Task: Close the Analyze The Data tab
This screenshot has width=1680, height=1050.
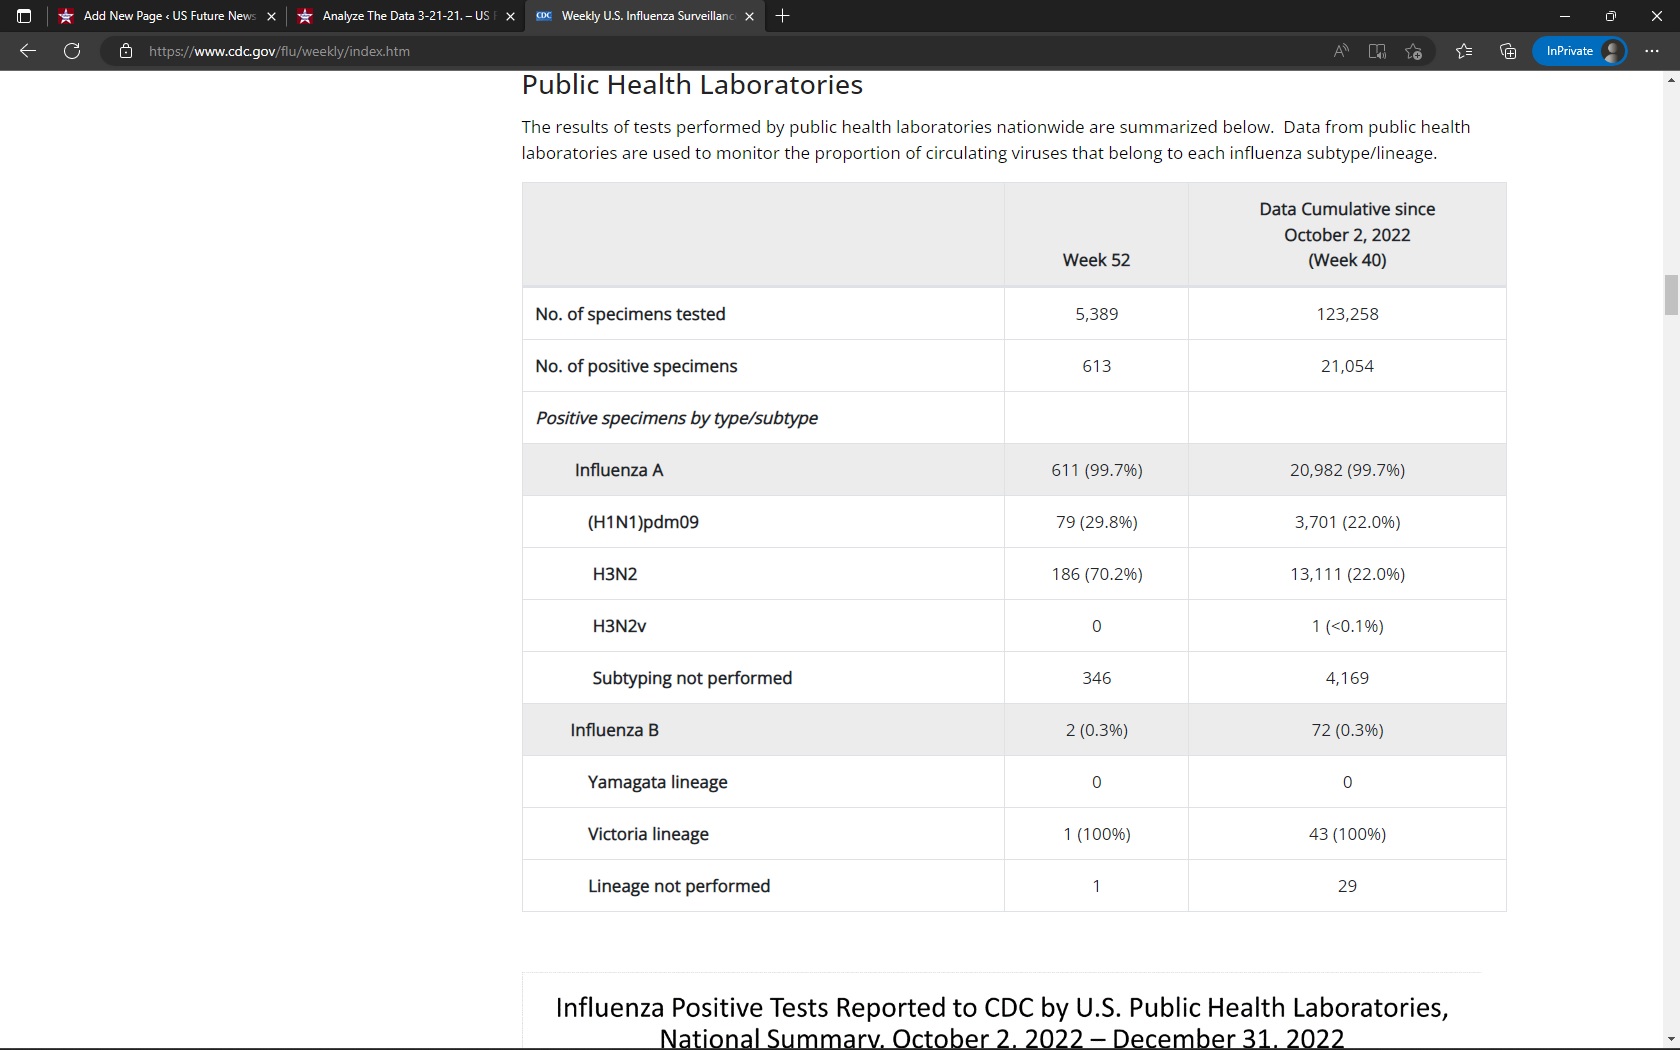Action: (x=510, y=16)
